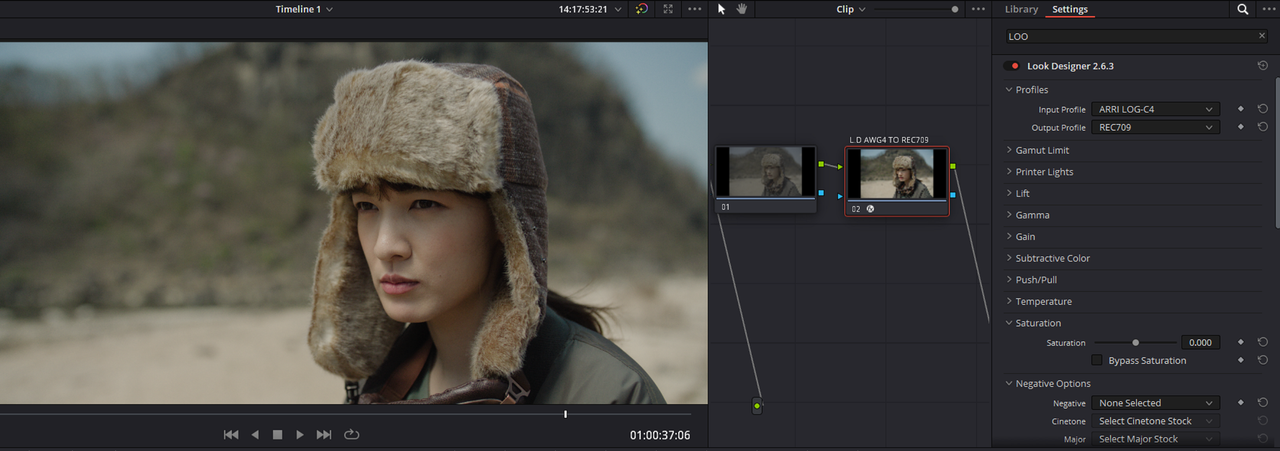Click the green node graph output connector
1280x451 pixels.
pos(757,406)
